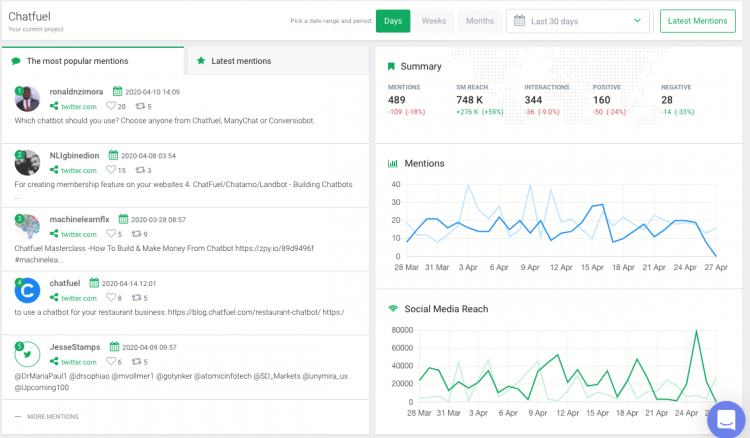Open twitter.com link under machinelearnflx
Screen dimensions: 750x438
(x=78, y=234)
